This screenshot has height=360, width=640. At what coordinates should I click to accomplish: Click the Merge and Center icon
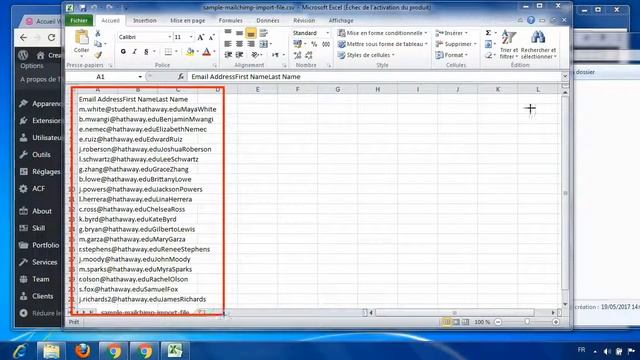[264, 44]
